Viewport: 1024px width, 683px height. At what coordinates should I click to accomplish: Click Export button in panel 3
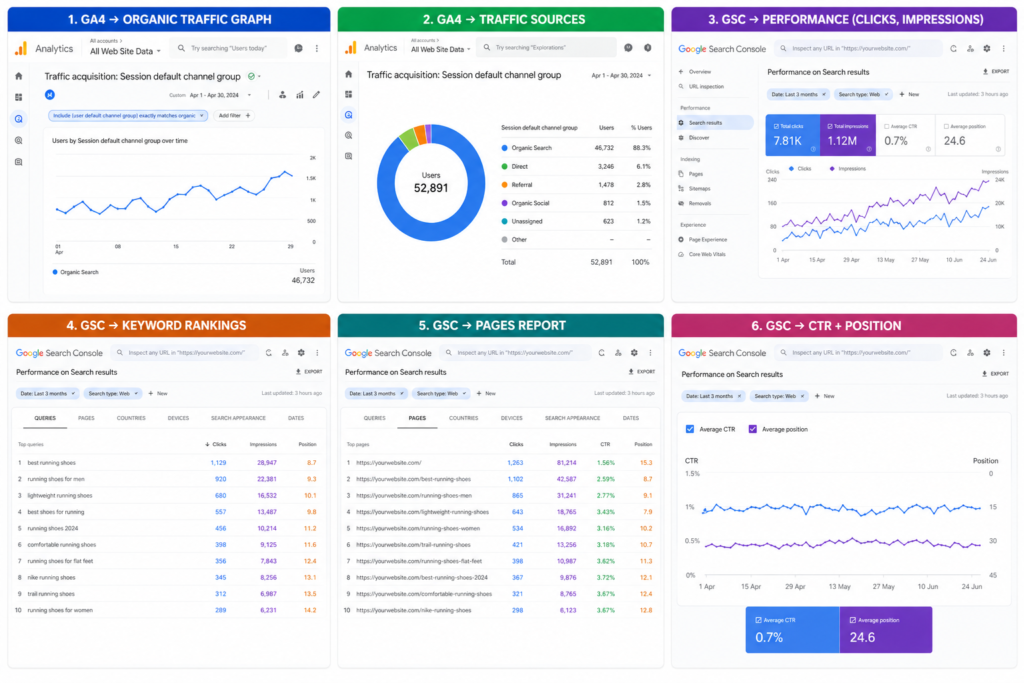(x=996, y=71)
